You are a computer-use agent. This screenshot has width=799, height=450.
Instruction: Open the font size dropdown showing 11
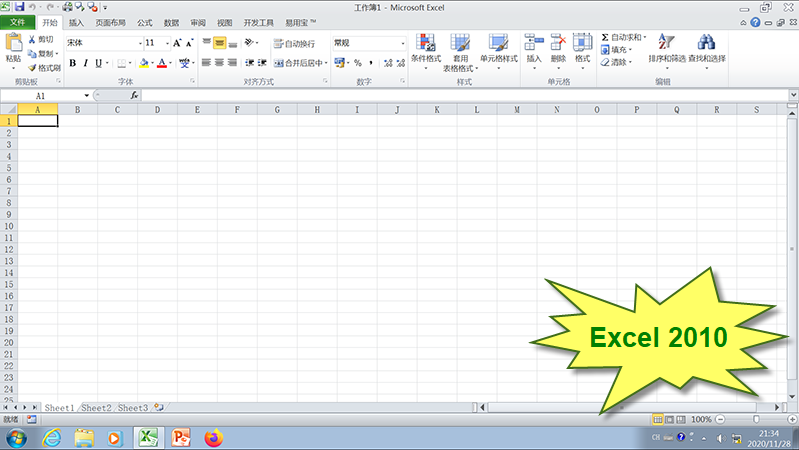pos(167,43)
